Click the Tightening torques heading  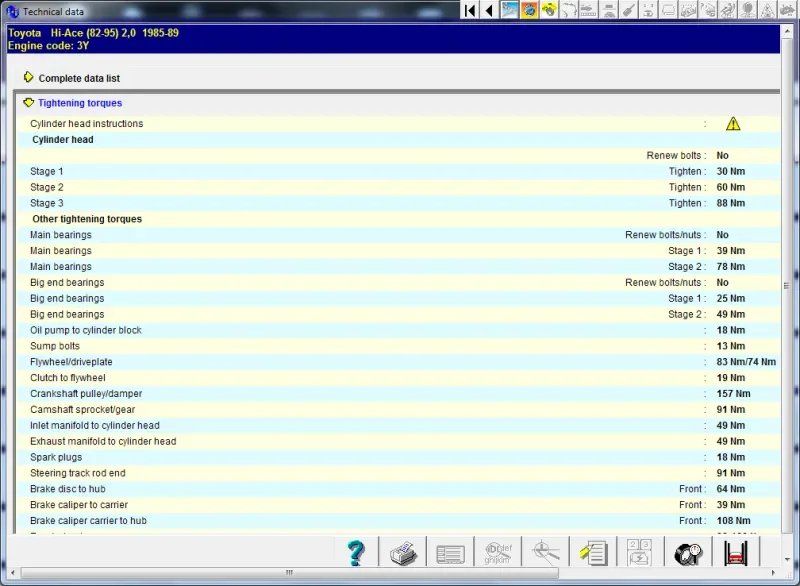(80, 103)
